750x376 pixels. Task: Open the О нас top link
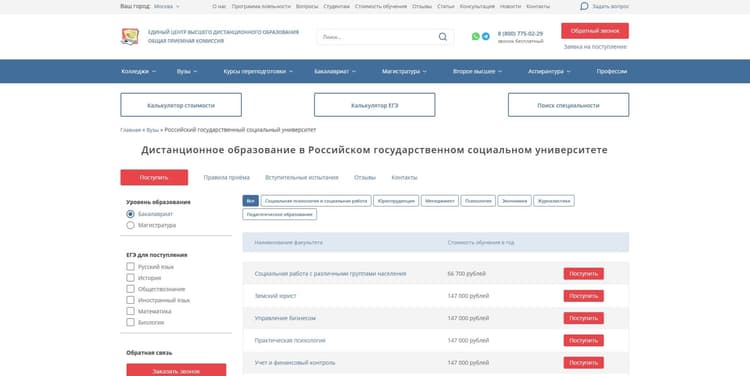pos(219,6)
